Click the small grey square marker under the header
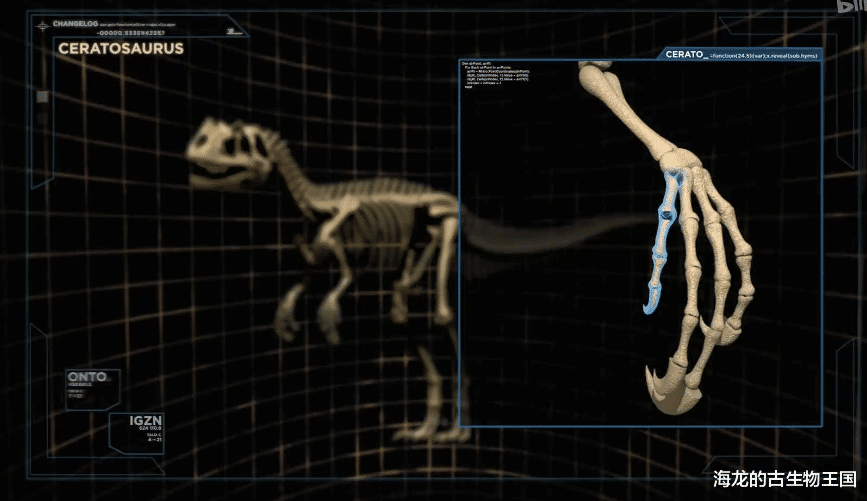The width and height of the screenshot is (867, 501). pyautogui.click(x=42, y=97)
